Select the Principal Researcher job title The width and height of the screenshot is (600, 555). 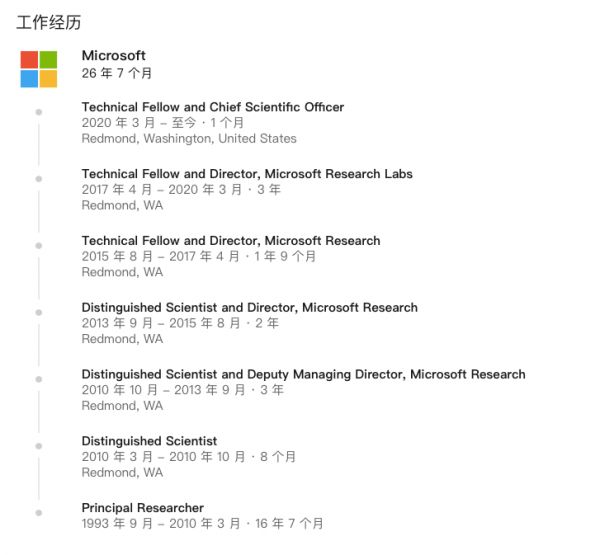pos(142,508)
